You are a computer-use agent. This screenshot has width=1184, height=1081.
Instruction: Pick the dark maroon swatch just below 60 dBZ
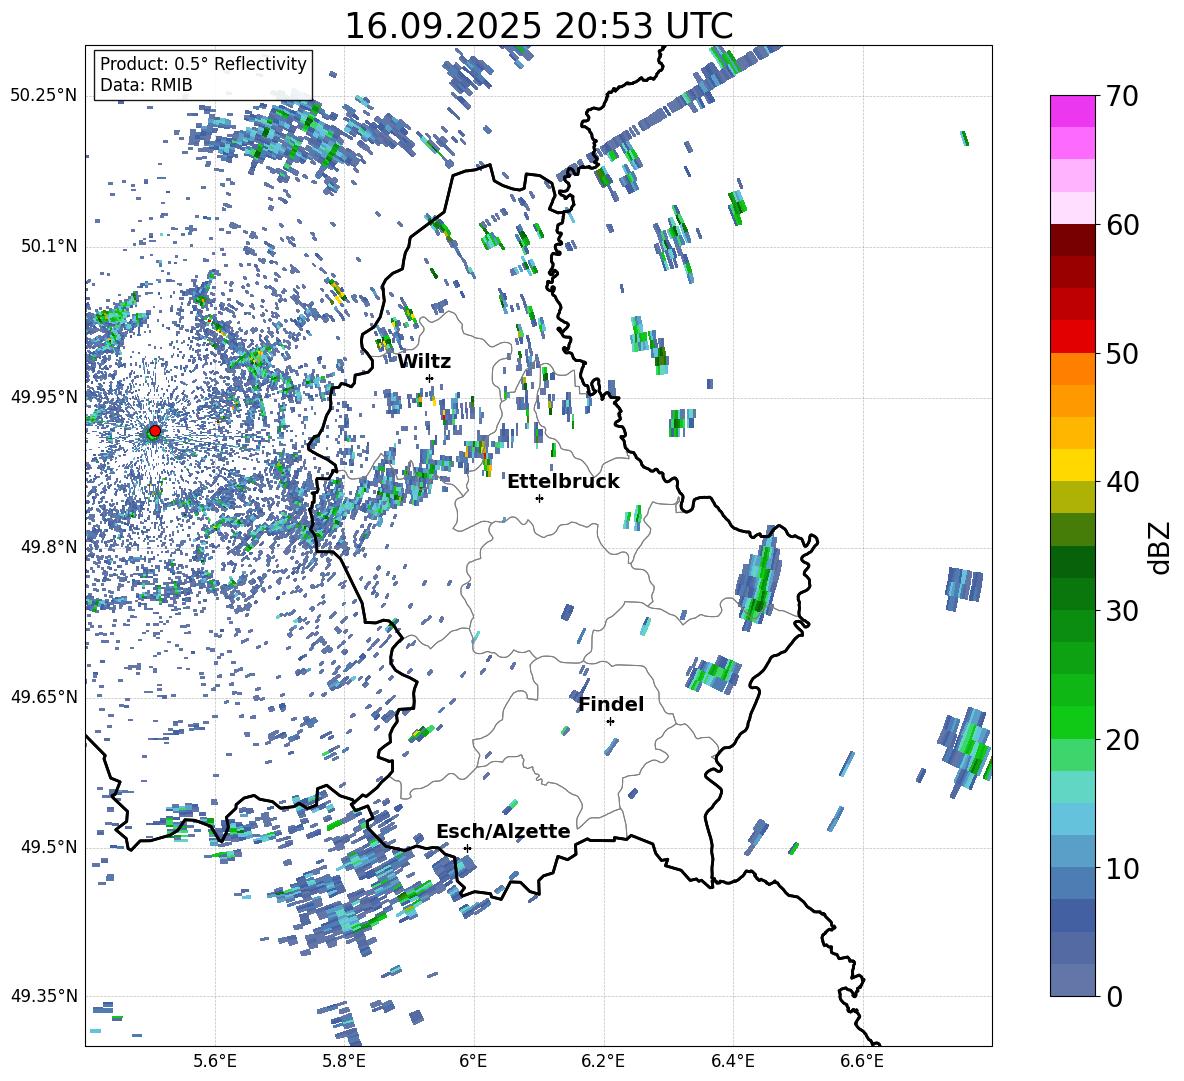[1073, 240]
